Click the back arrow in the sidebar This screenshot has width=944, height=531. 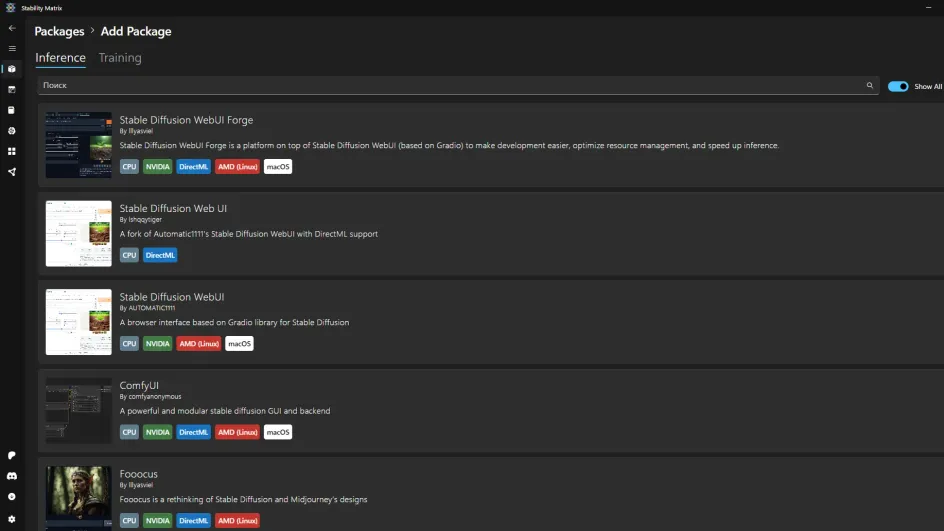(x=12, y=28)
